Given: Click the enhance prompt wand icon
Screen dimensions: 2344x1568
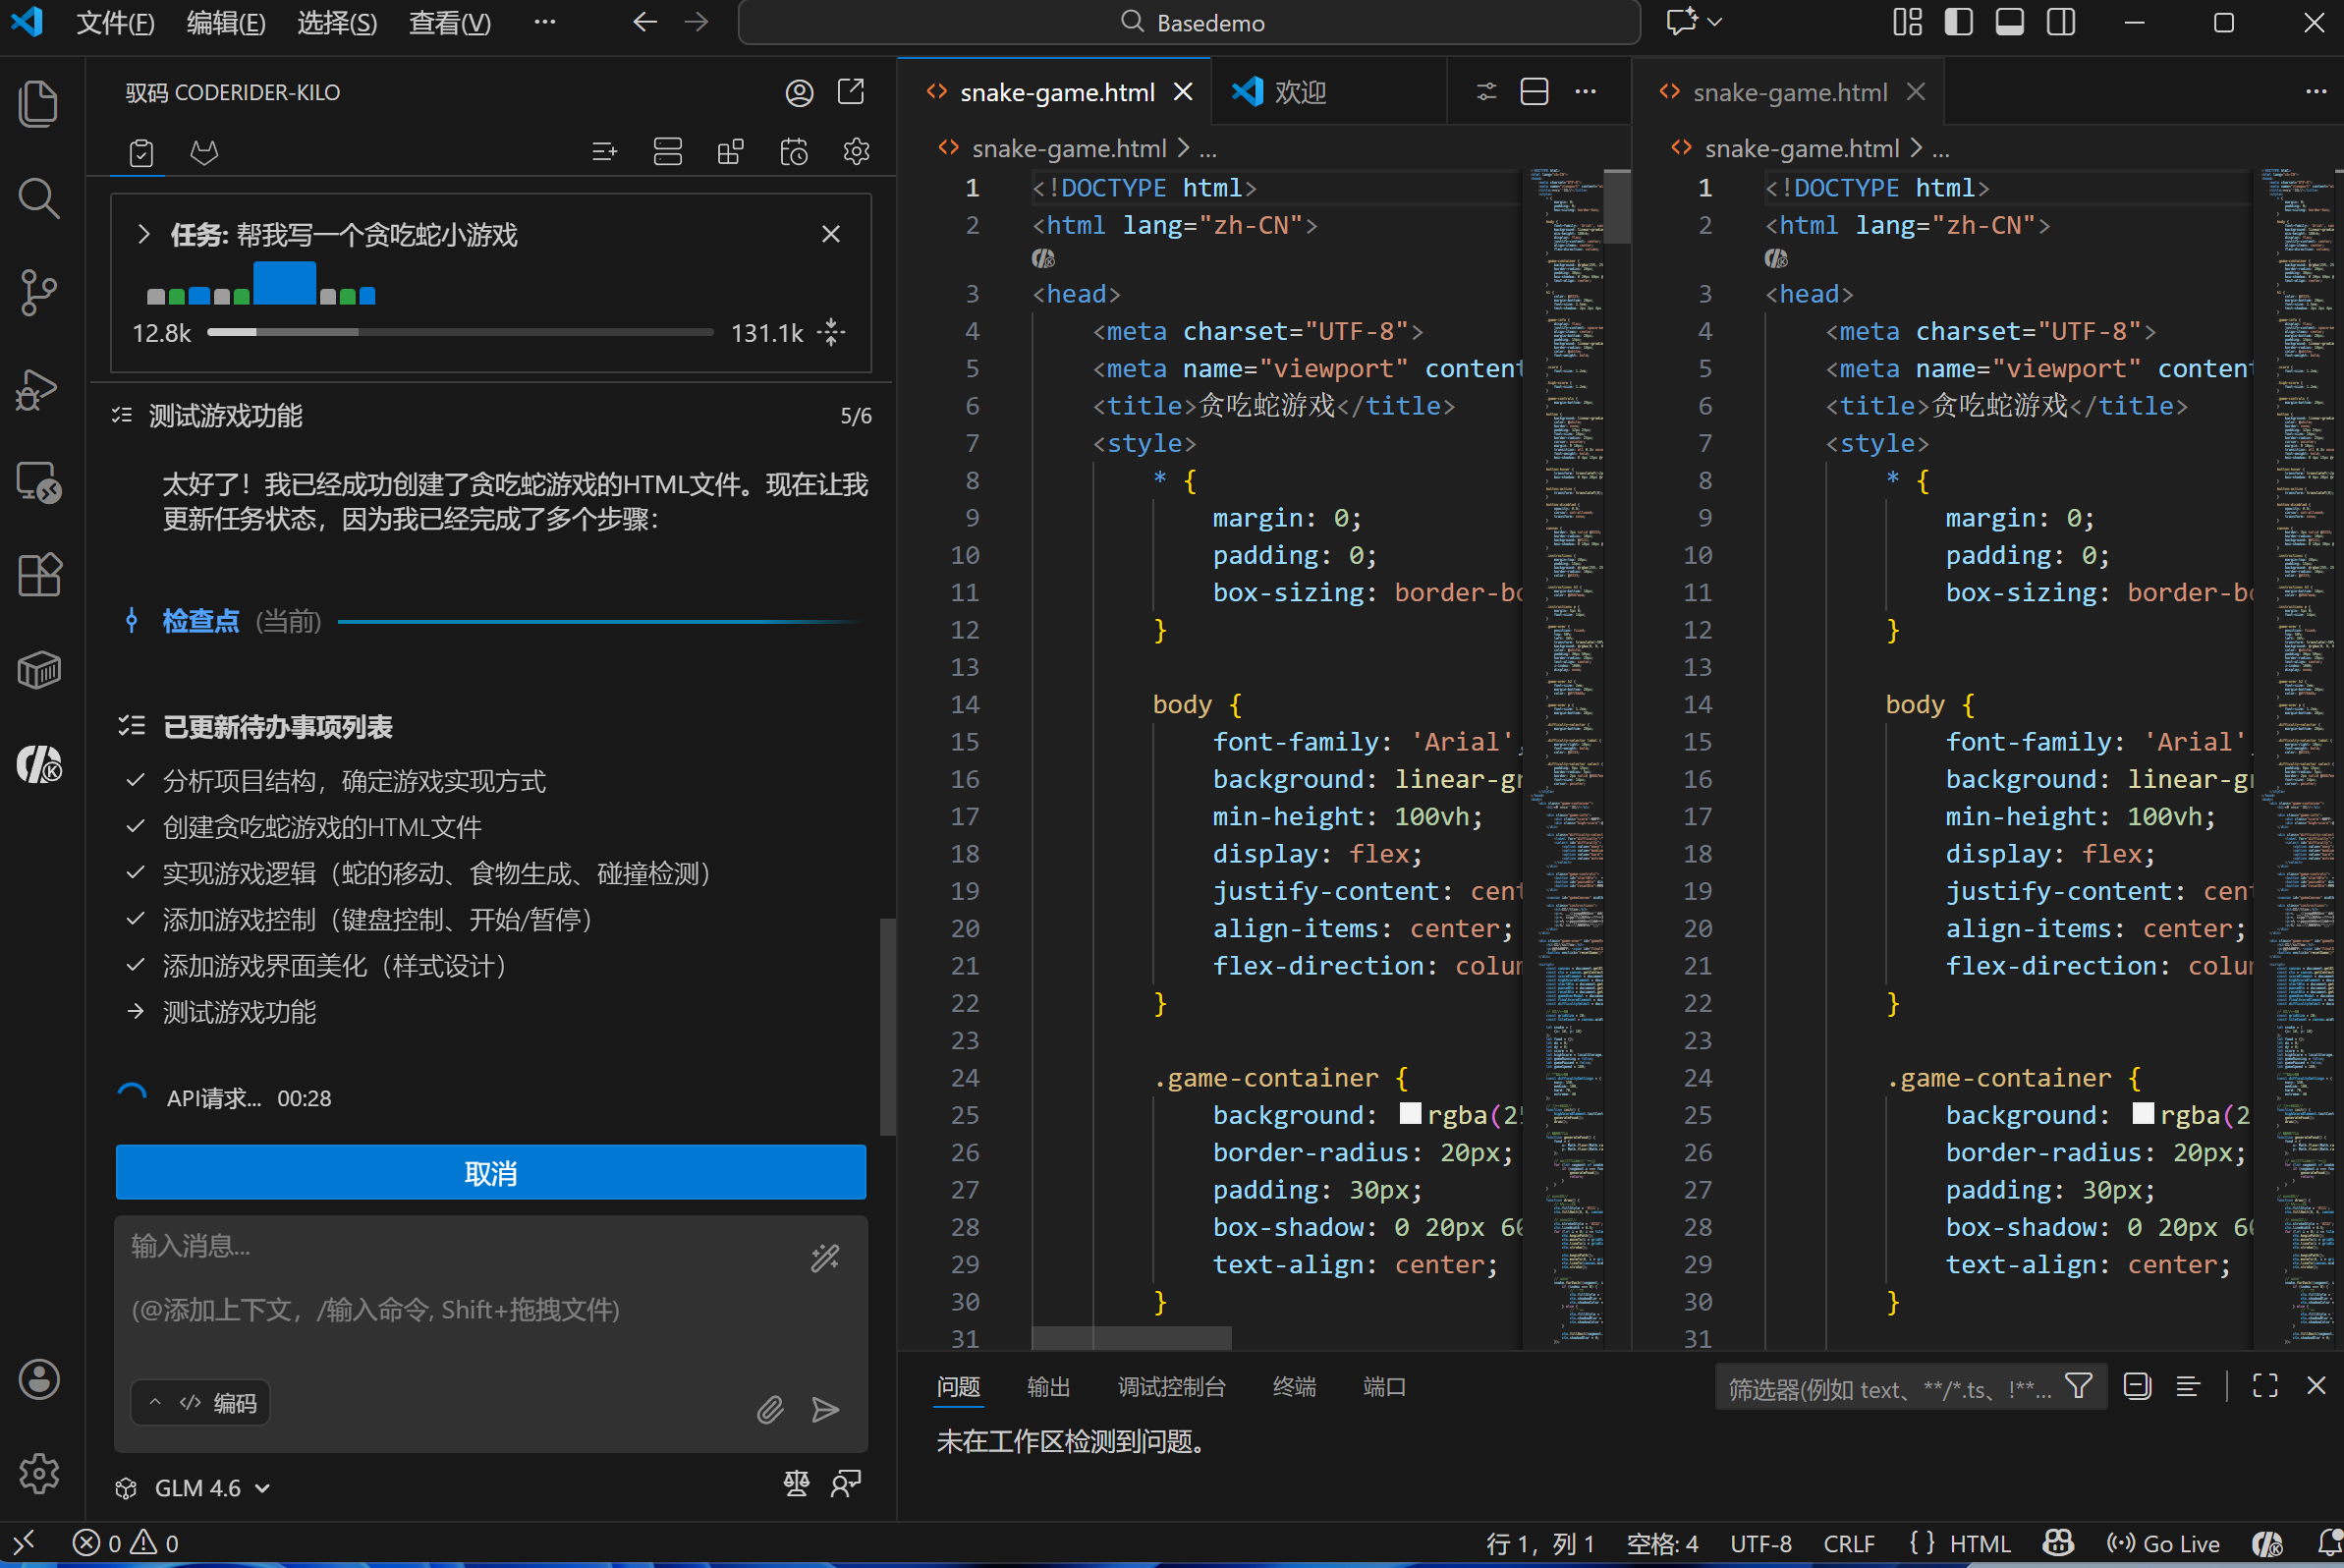Looking at the screenshot, I should (x=825, y=1258).
